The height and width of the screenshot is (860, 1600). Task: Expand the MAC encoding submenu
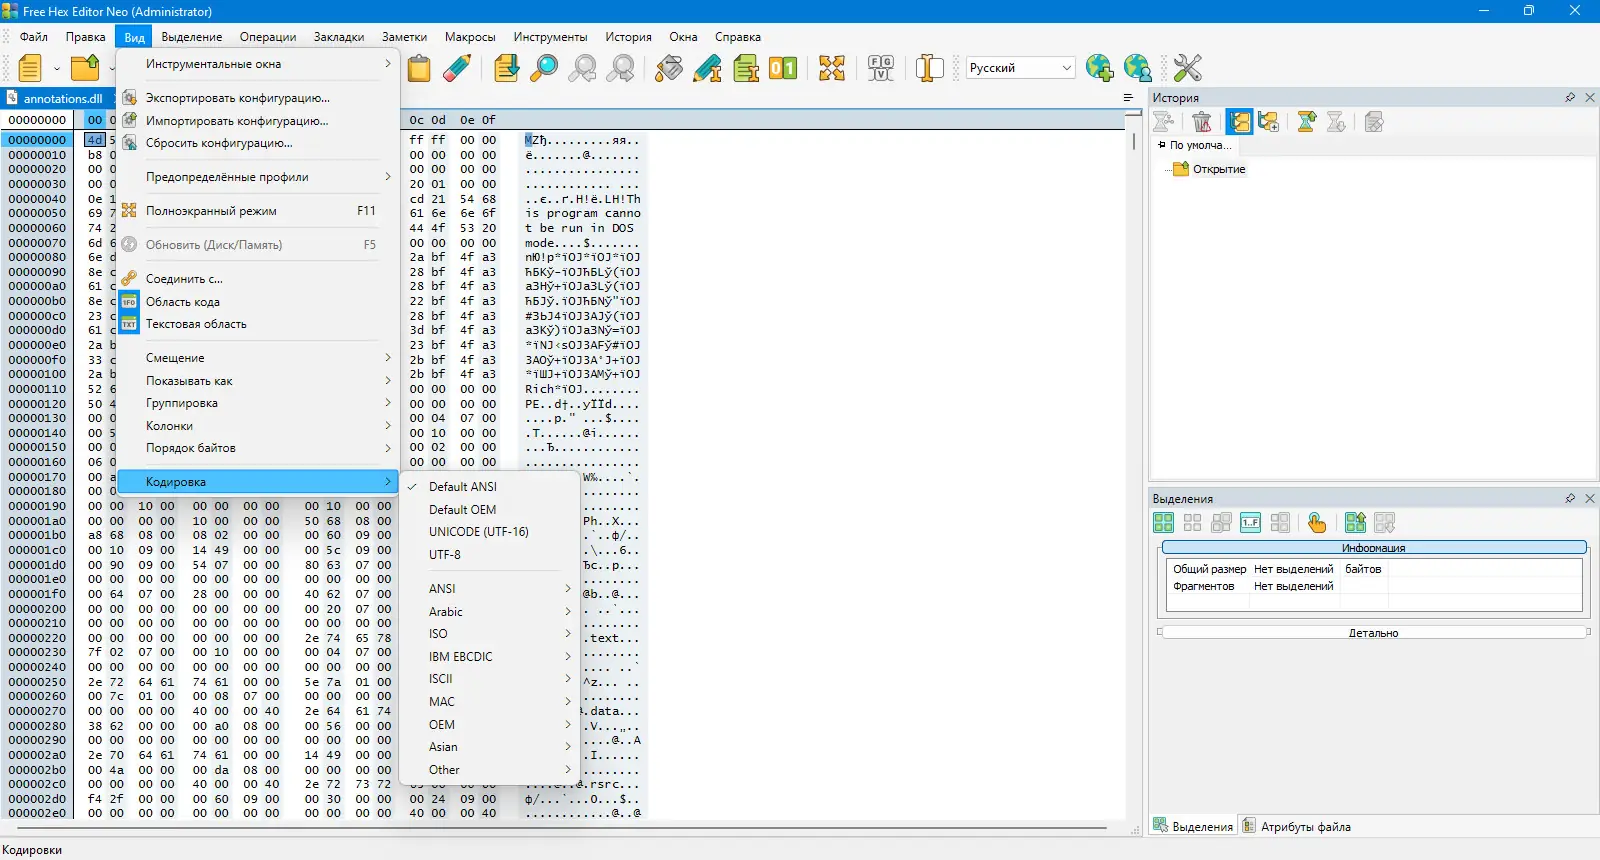pos(490,702)
